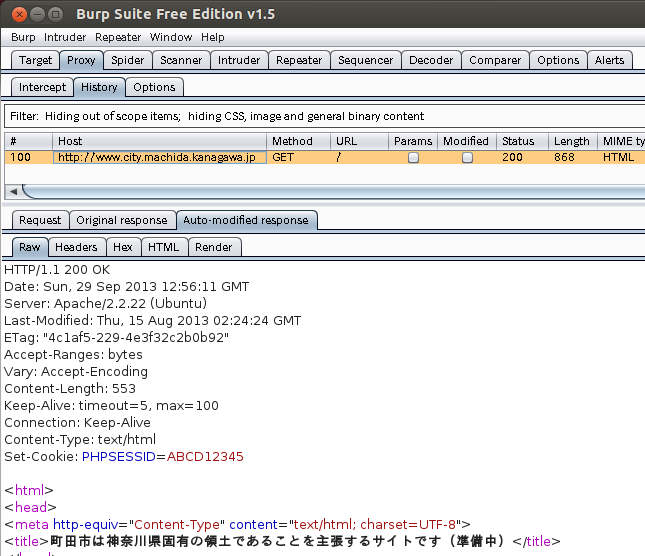Click the Filter bar to edit filters

click(x=324, y=116)
